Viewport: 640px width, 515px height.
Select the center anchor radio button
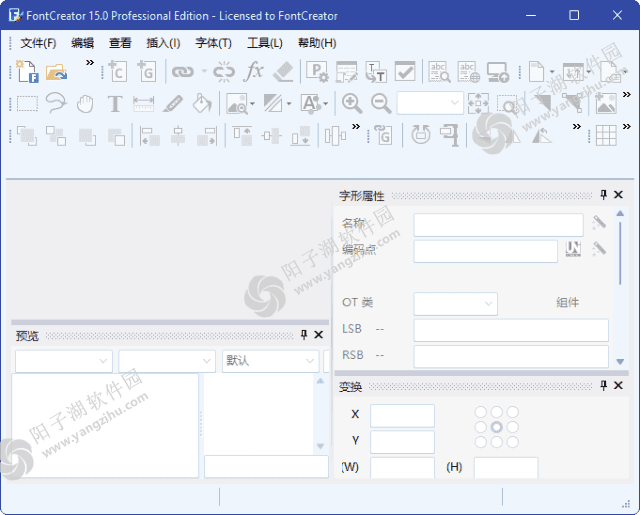pyautogui.click(x=496, y=427)
